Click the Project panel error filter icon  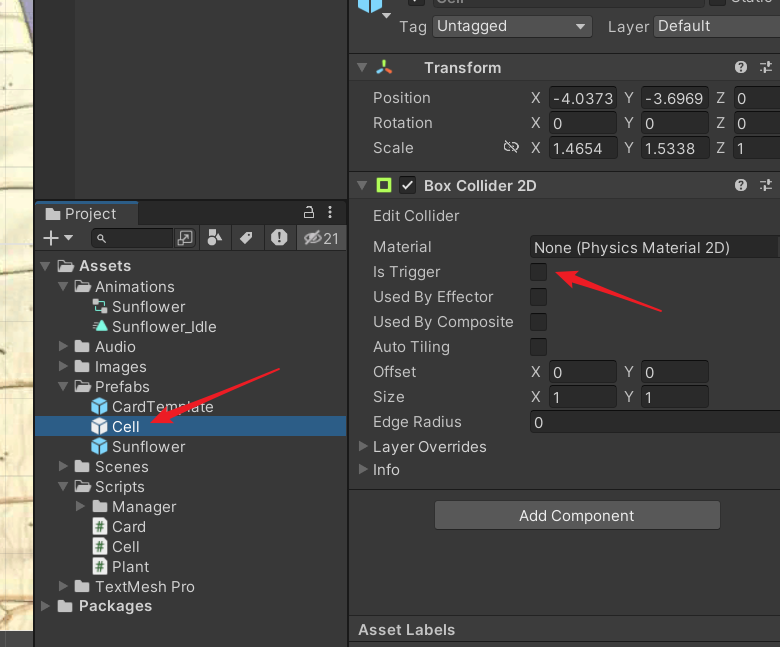(279, 238)
